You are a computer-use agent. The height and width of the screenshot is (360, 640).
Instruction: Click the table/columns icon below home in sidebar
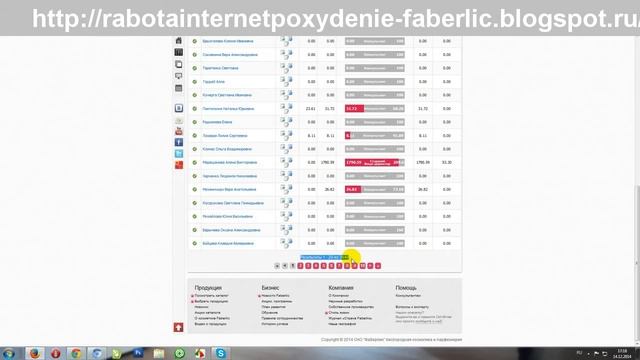click(178, 52)
